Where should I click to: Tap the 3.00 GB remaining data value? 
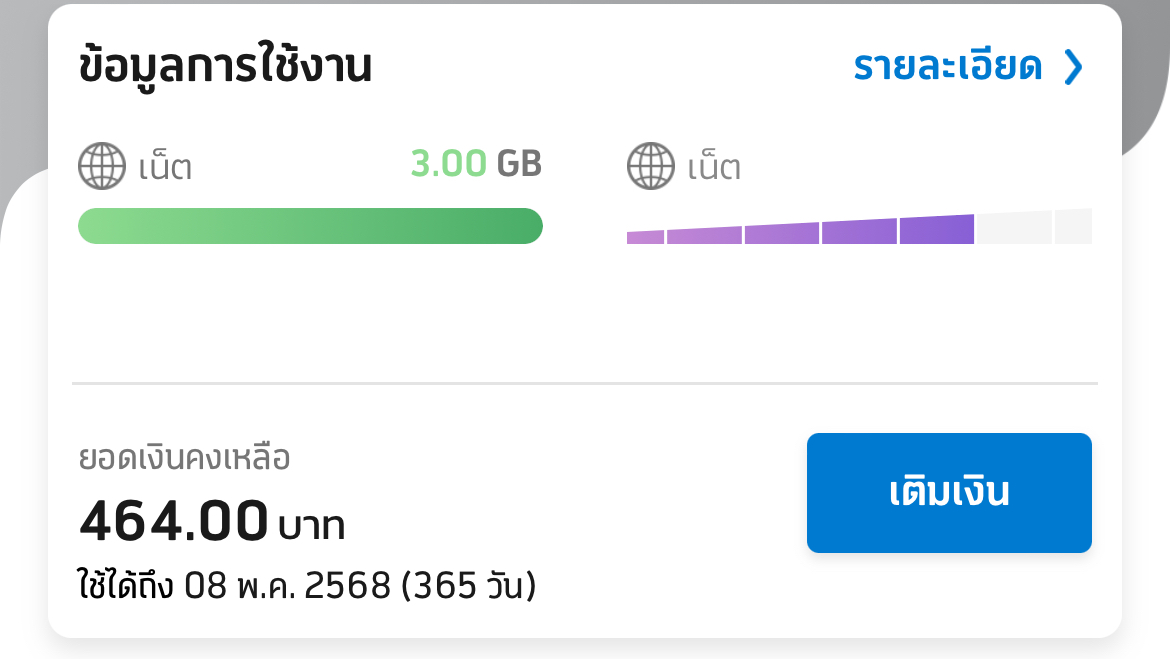(x=476, y=164)
